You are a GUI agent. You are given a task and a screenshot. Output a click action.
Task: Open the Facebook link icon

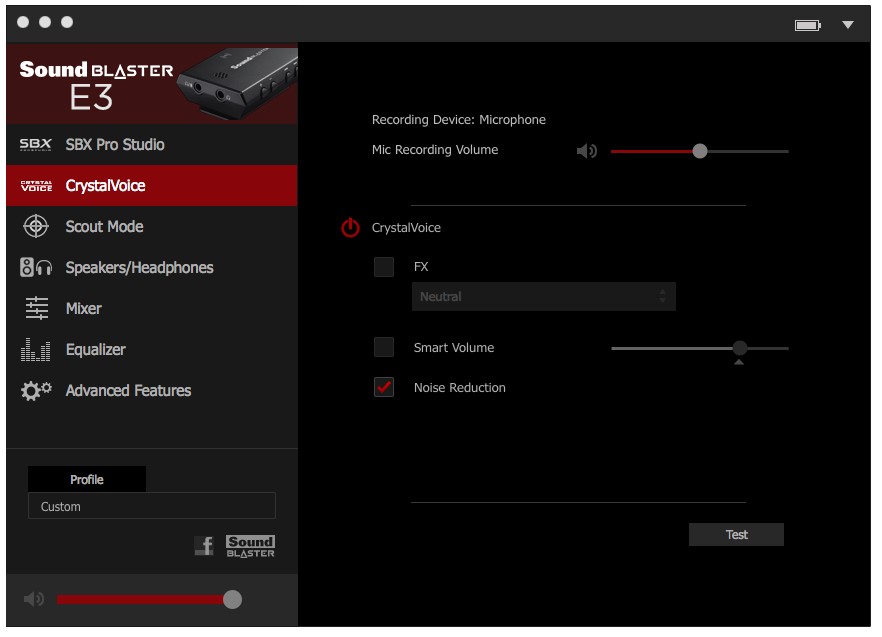coord(204,546)
